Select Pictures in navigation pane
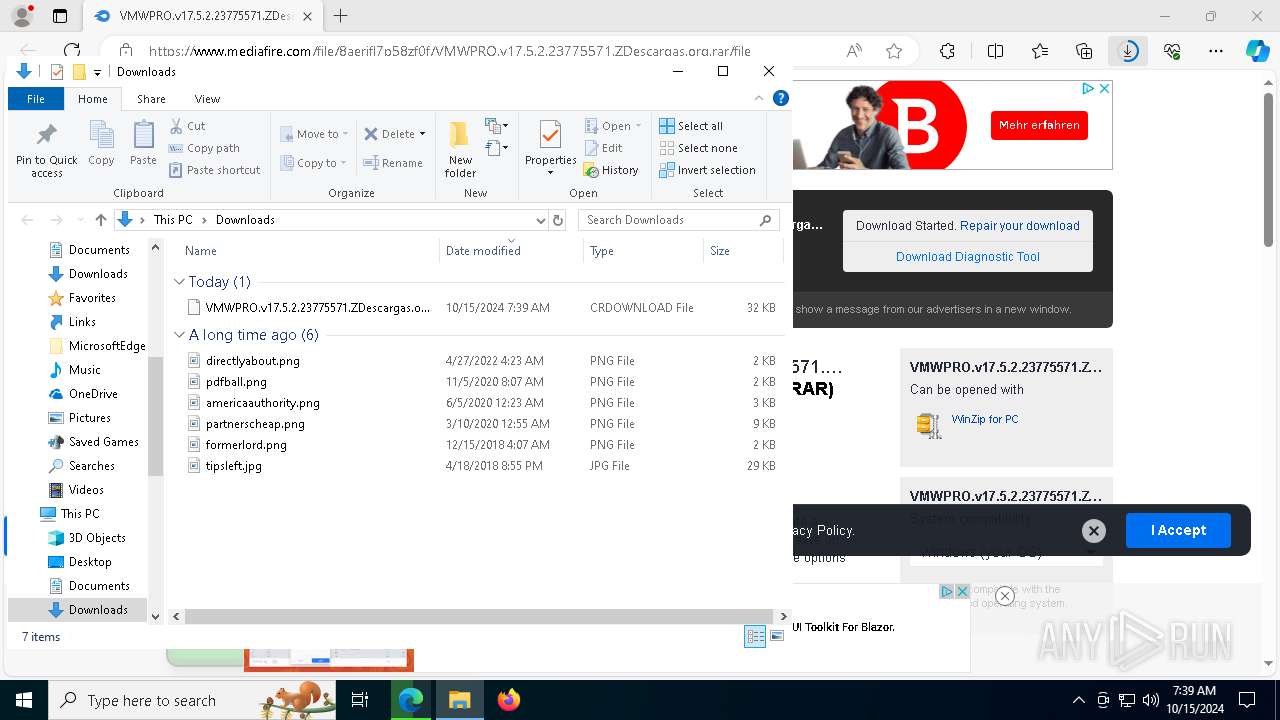 [89, 418]
